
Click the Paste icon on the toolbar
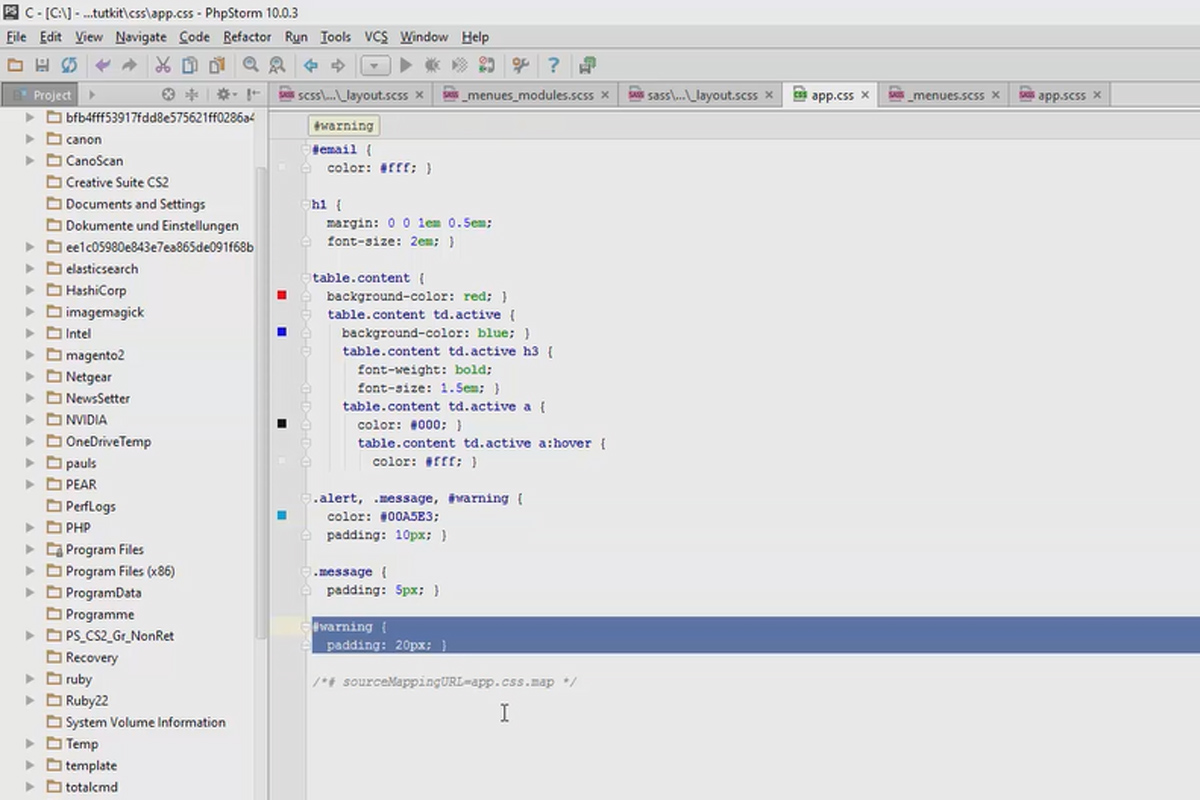click(x=216, y=64)
